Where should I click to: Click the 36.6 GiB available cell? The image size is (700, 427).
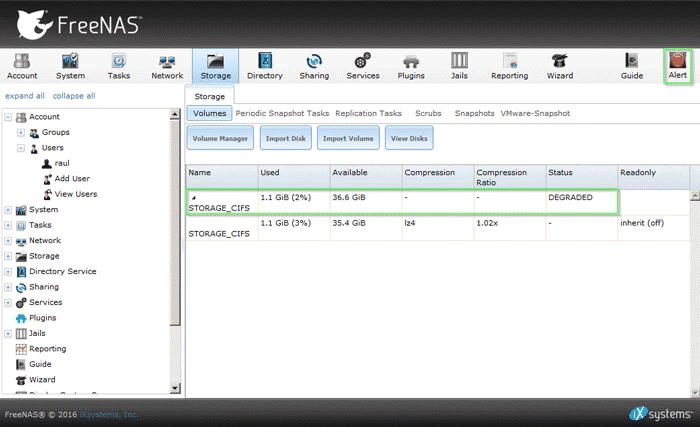(x=366, y=202)
